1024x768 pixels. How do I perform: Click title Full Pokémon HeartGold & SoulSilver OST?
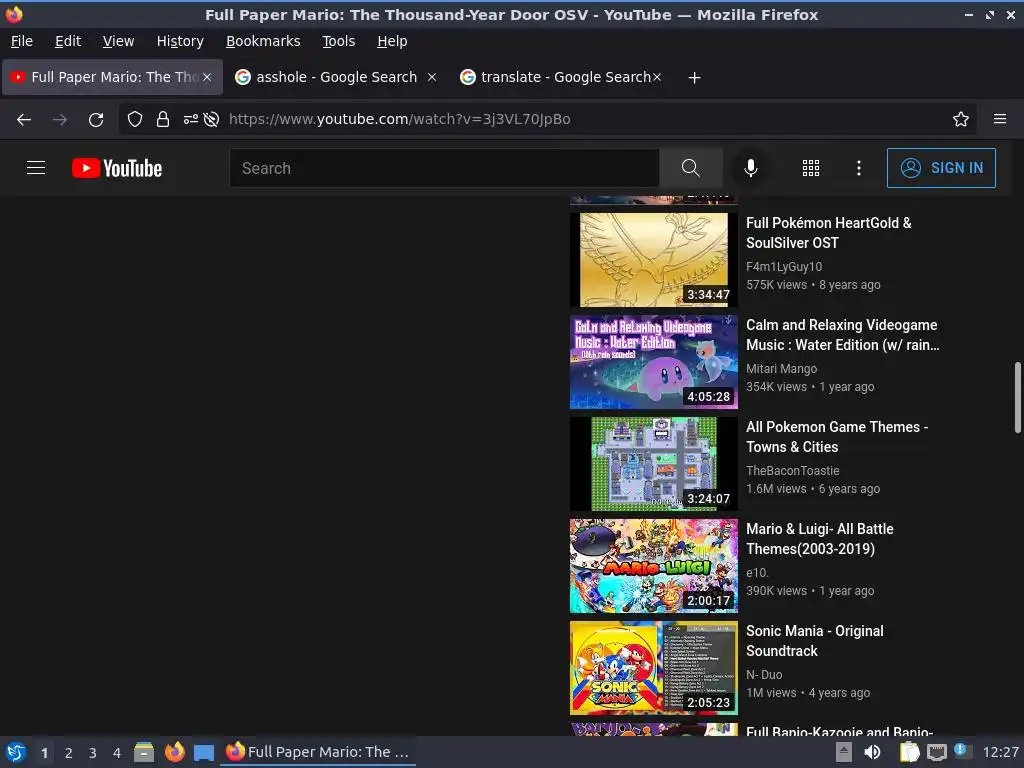pos(829,232)
